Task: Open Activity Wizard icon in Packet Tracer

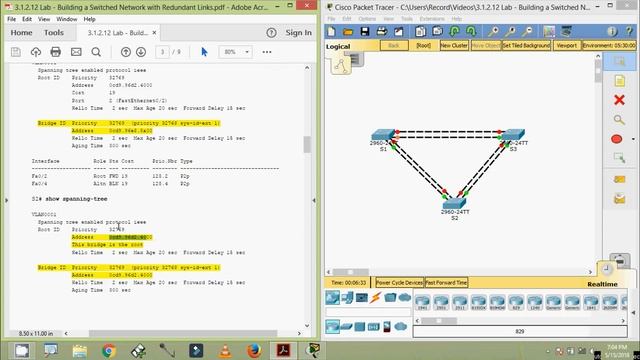Action: pyautogui.click(x=398, y=31)
